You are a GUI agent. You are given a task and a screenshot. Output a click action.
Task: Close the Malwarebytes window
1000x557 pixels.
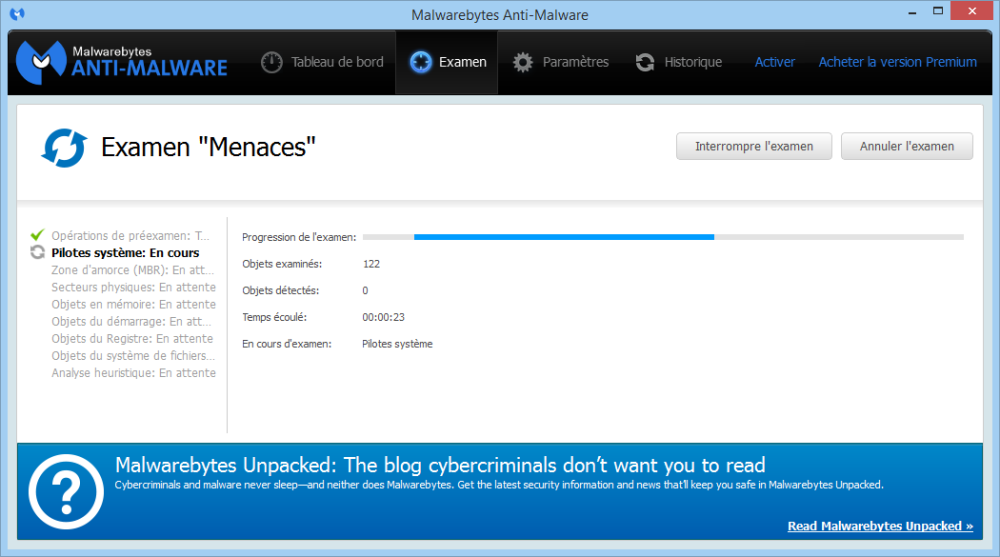click(x=972, y=11)
